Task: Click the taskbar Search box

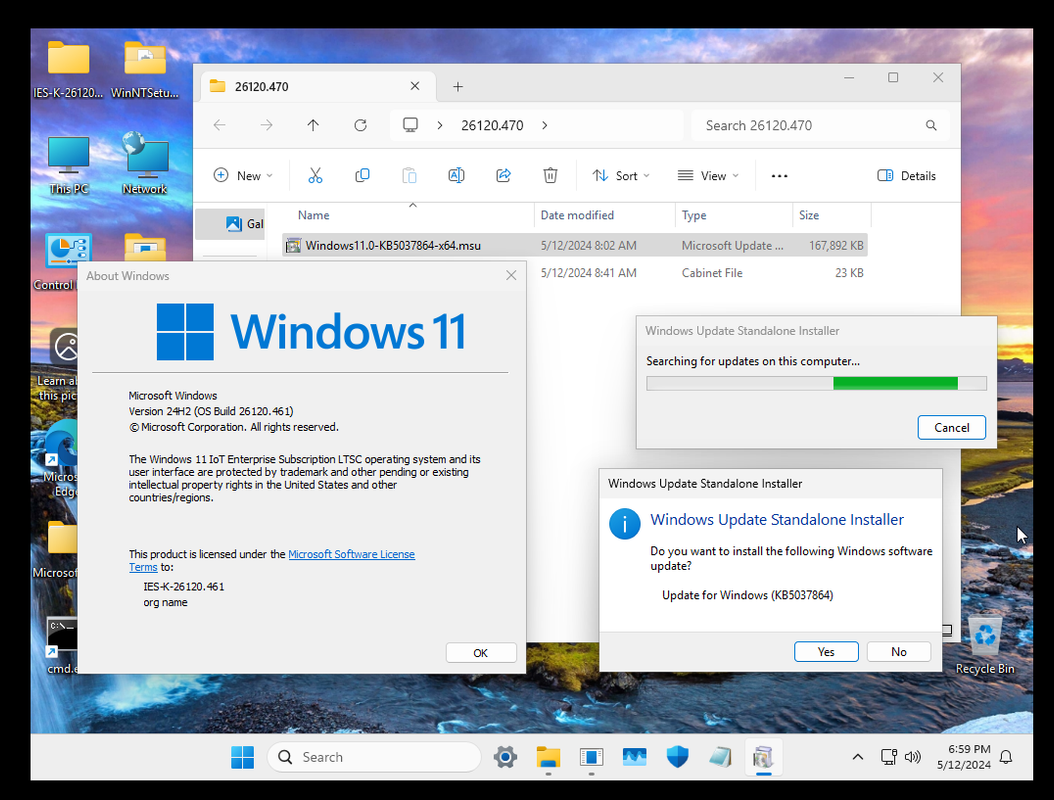Action: click(x=374, y=757)
